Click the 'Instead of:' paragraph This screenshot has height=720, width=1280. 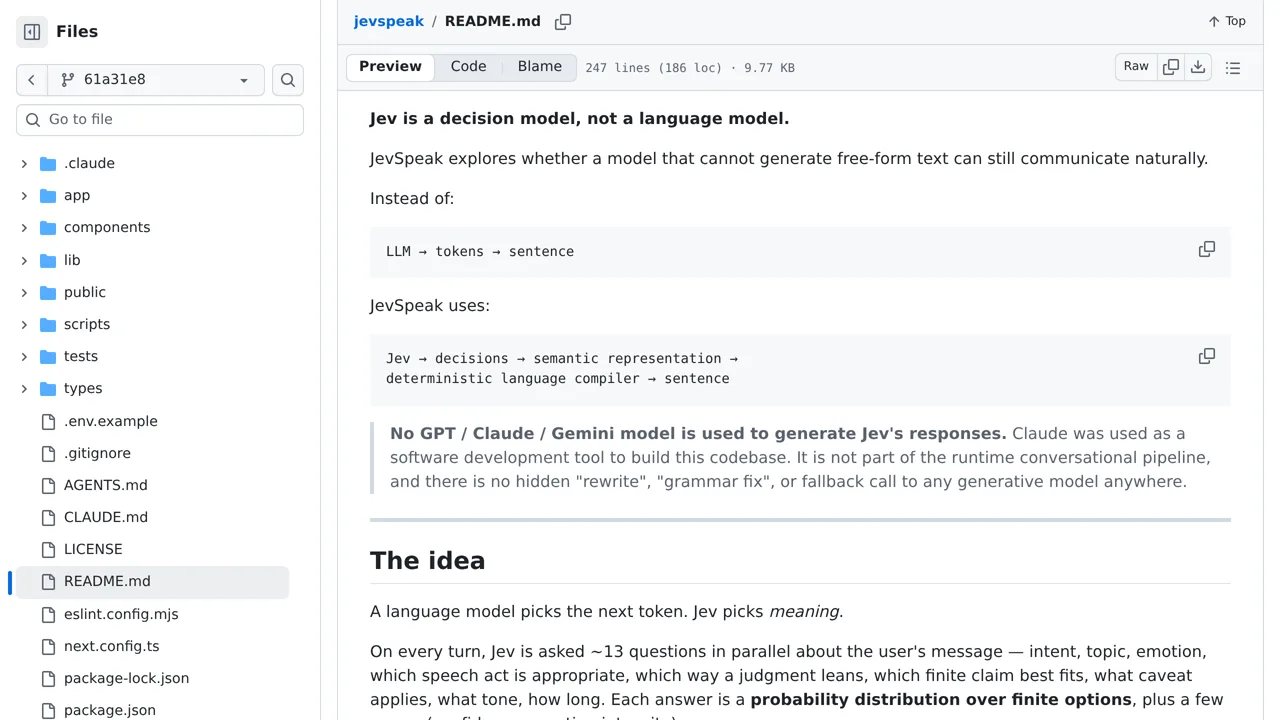point(412,199)
